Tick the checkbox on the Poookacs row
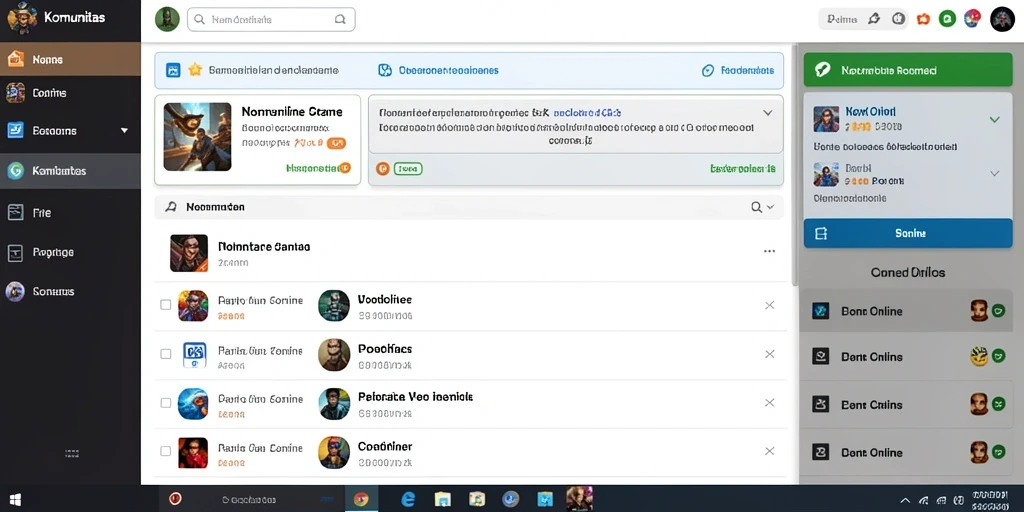Viewport: 1024px width, 512px height. coord(166,354)
